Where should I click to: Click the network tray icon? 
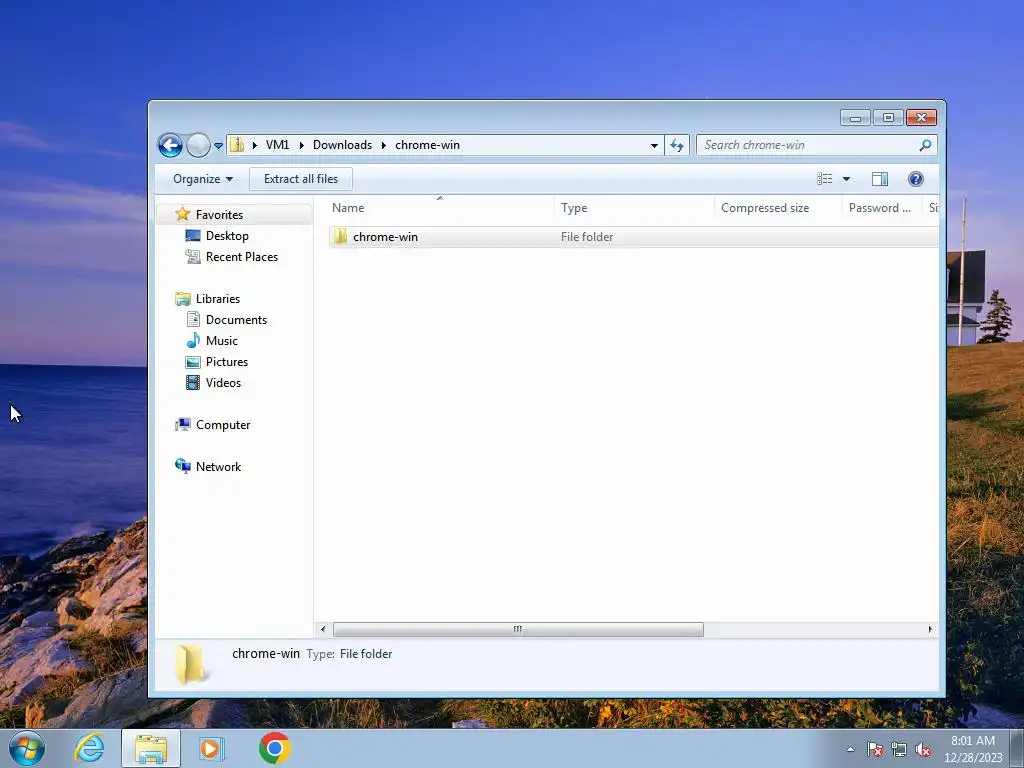[x=899, y=750]
